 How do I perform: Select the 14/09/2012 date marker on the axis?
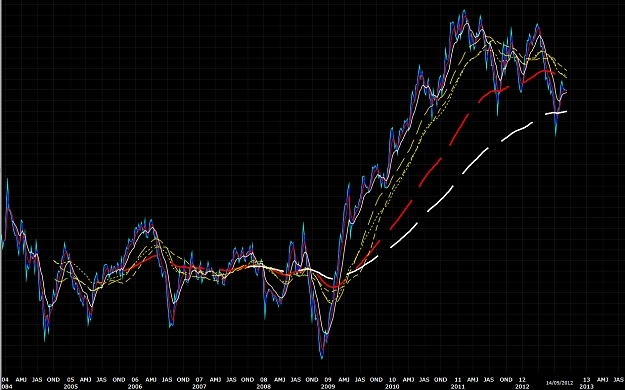point(560,383)
